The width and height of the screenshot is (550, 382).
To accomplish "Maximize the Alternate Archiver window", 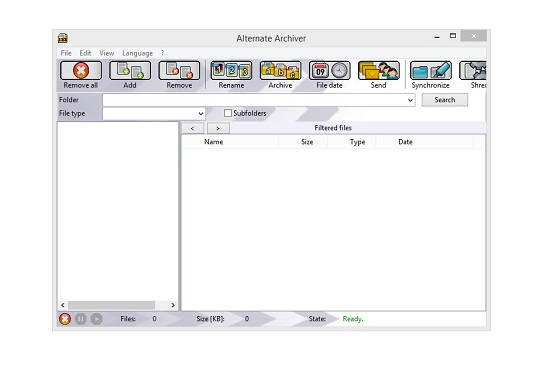I will (453, 36).
